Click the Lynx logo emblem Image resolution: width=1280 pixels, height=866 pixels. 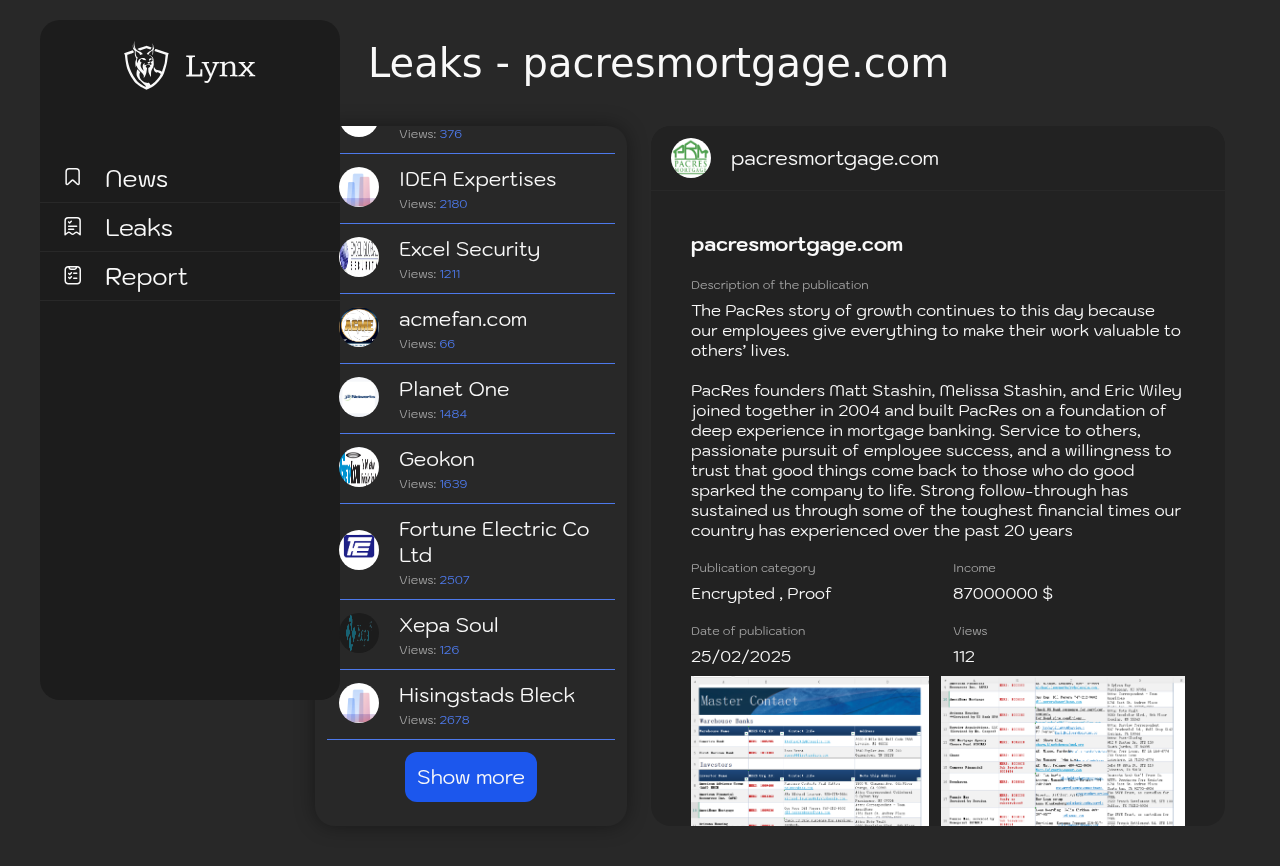point(147,66)
